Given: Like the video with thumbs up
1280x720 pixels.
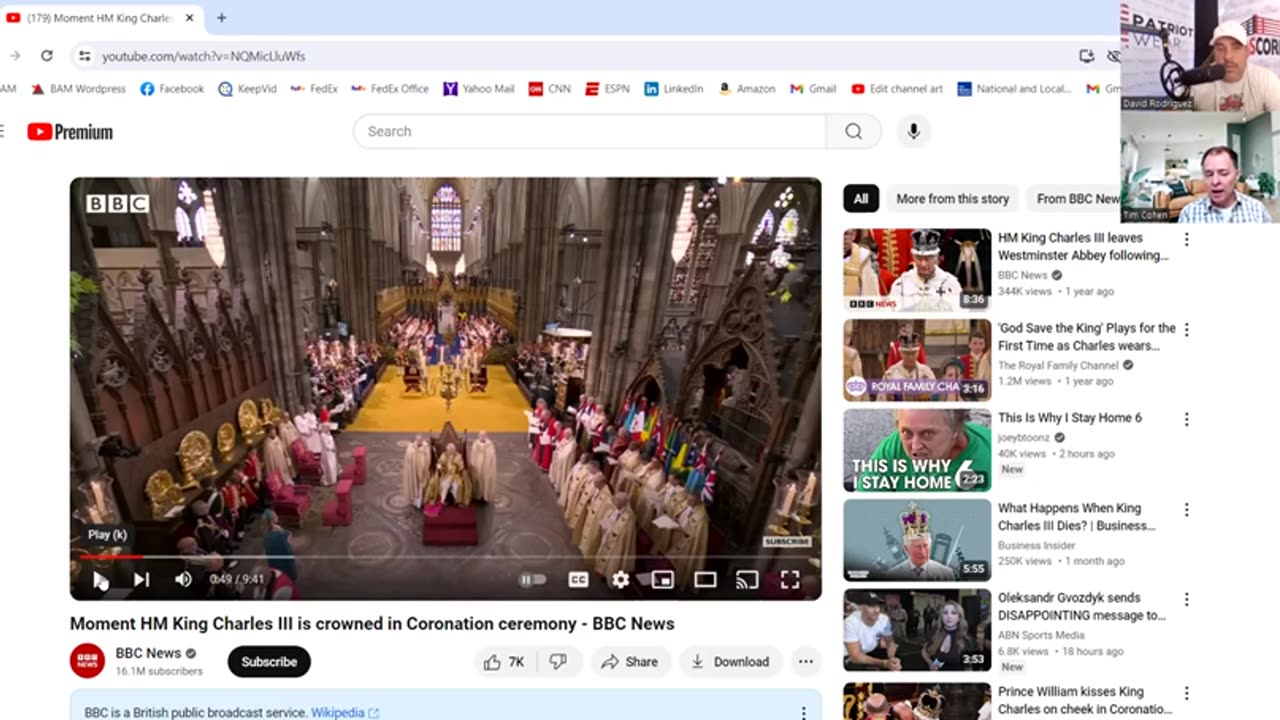Looking at the screenshot, I should pyautogui.click(x=505, y=661).
